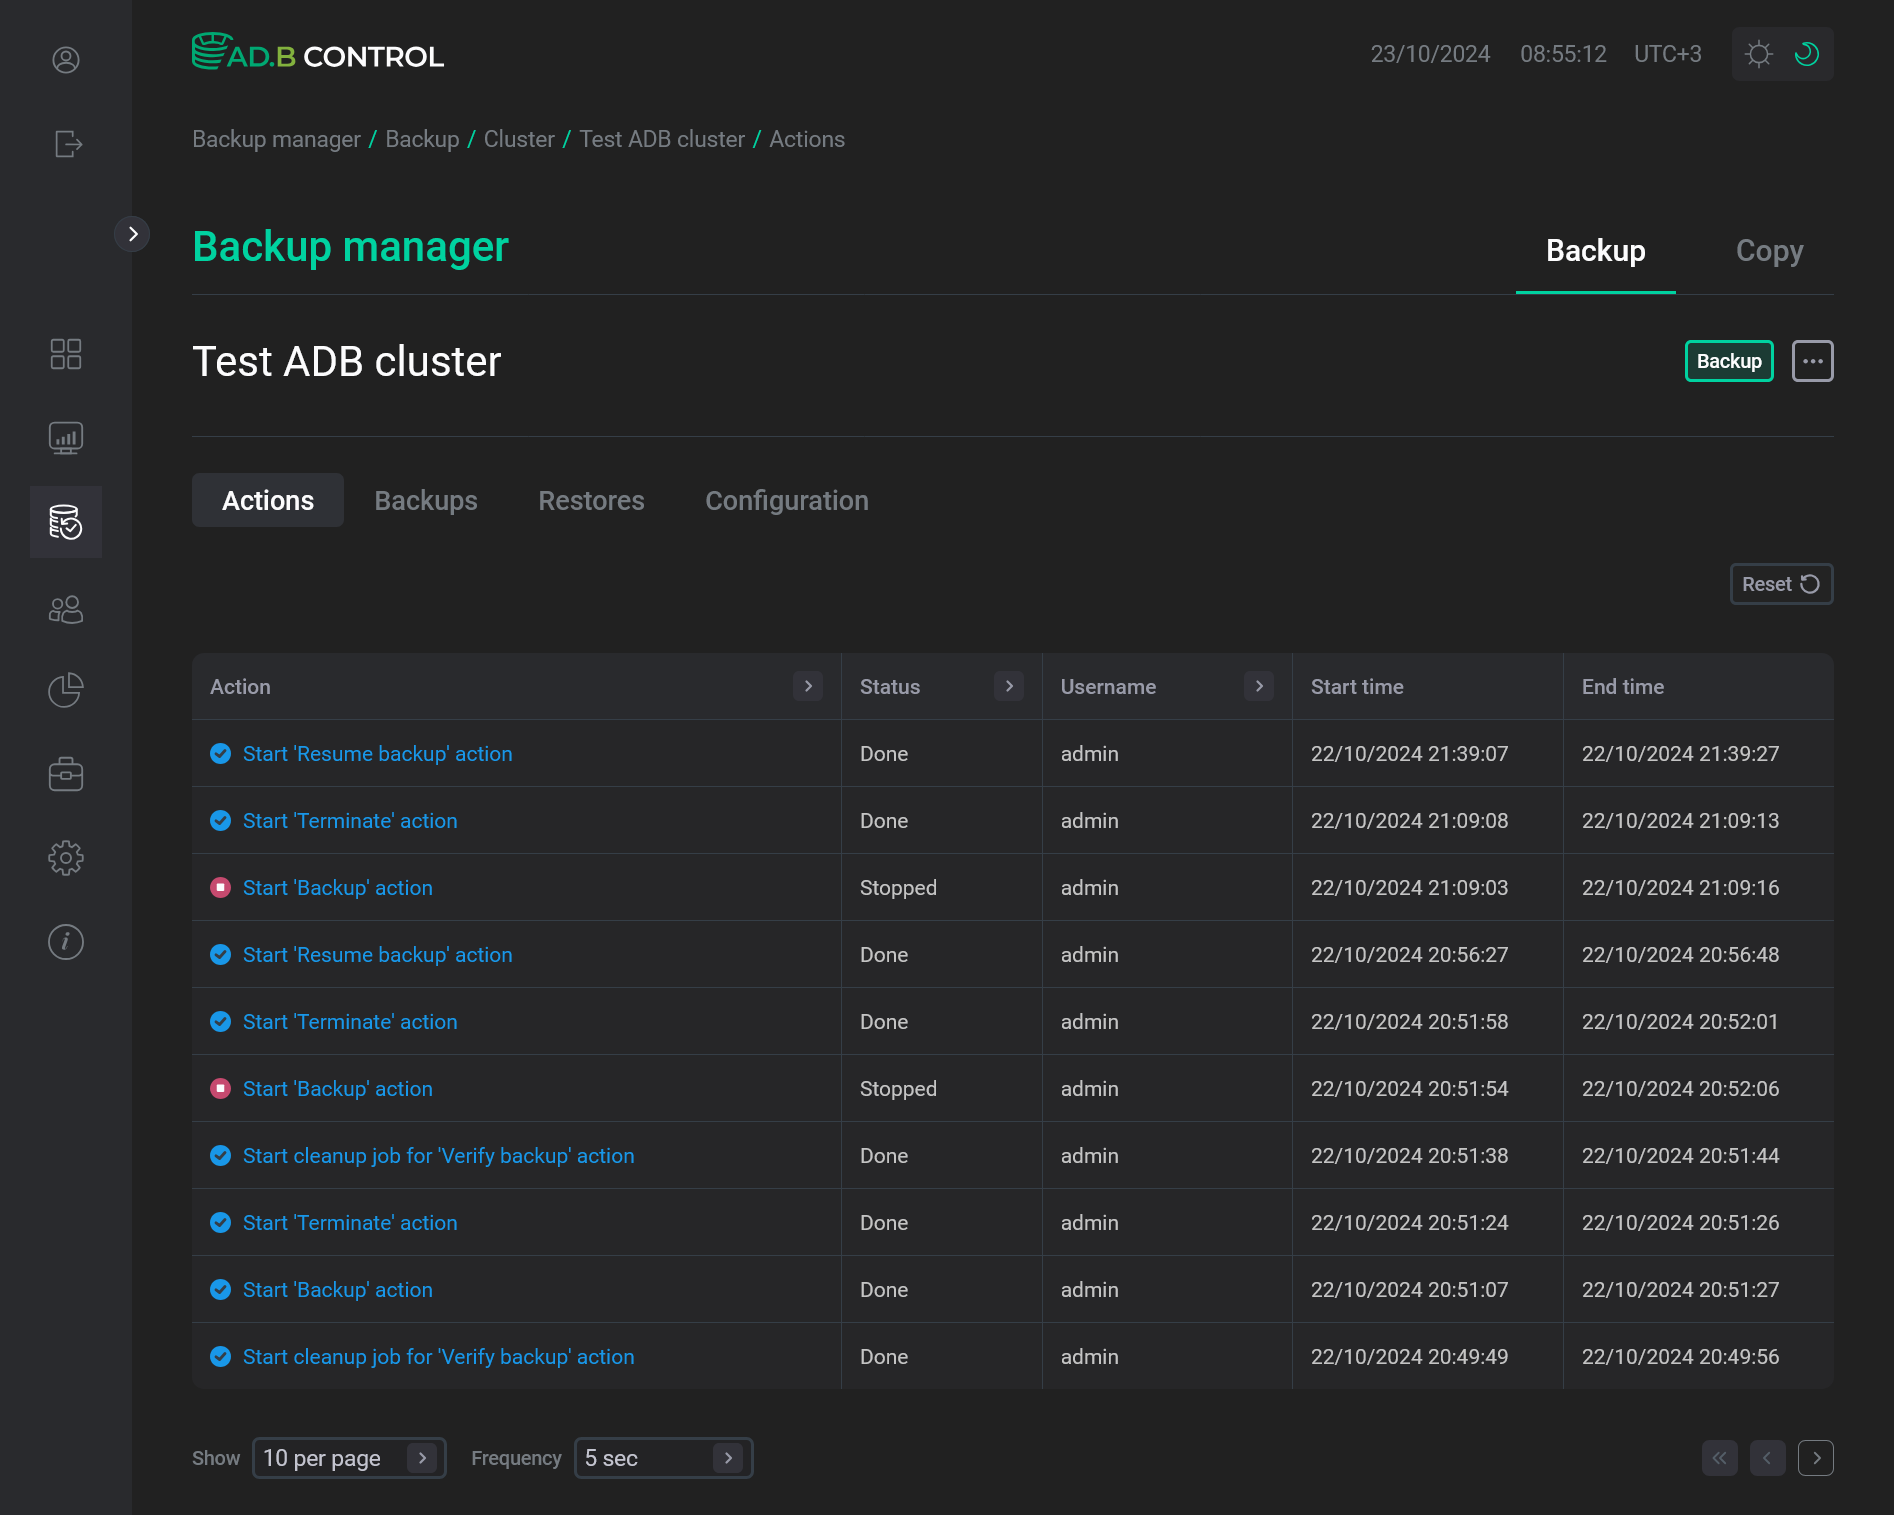Image resolution: width=1894 pixels, height=1515 pixels.
Task: Switch to the Copy top tab
Action: tap(1770, 251)
